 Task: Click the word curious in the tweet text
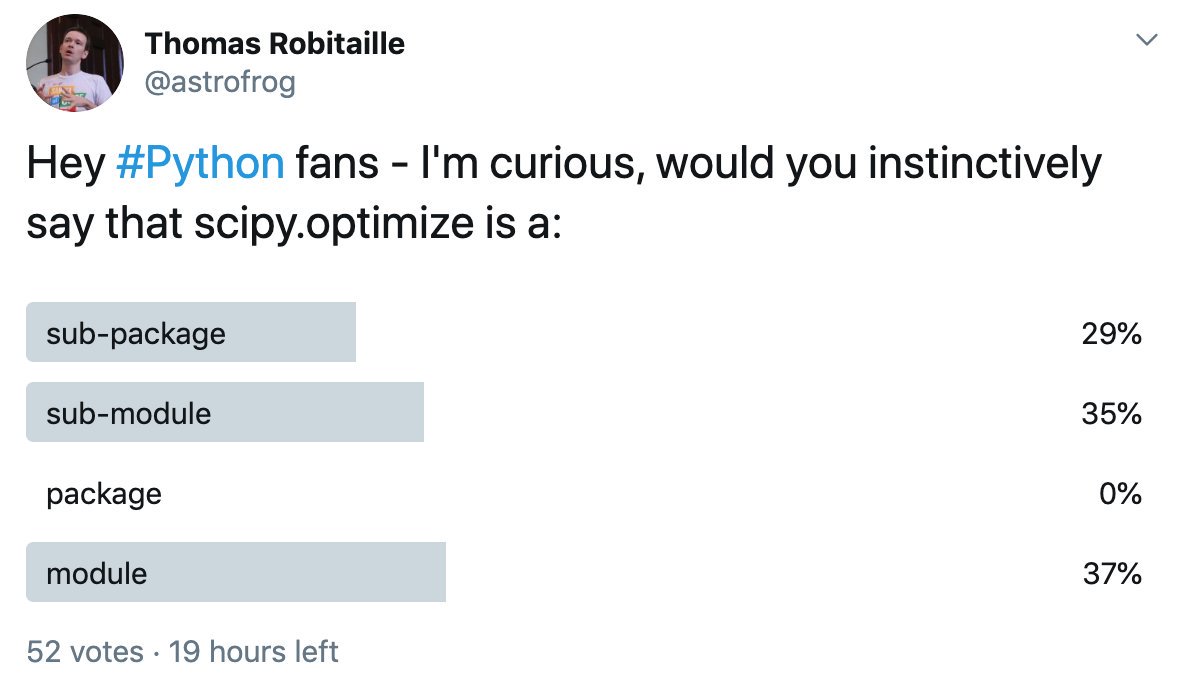click(566, 163)
